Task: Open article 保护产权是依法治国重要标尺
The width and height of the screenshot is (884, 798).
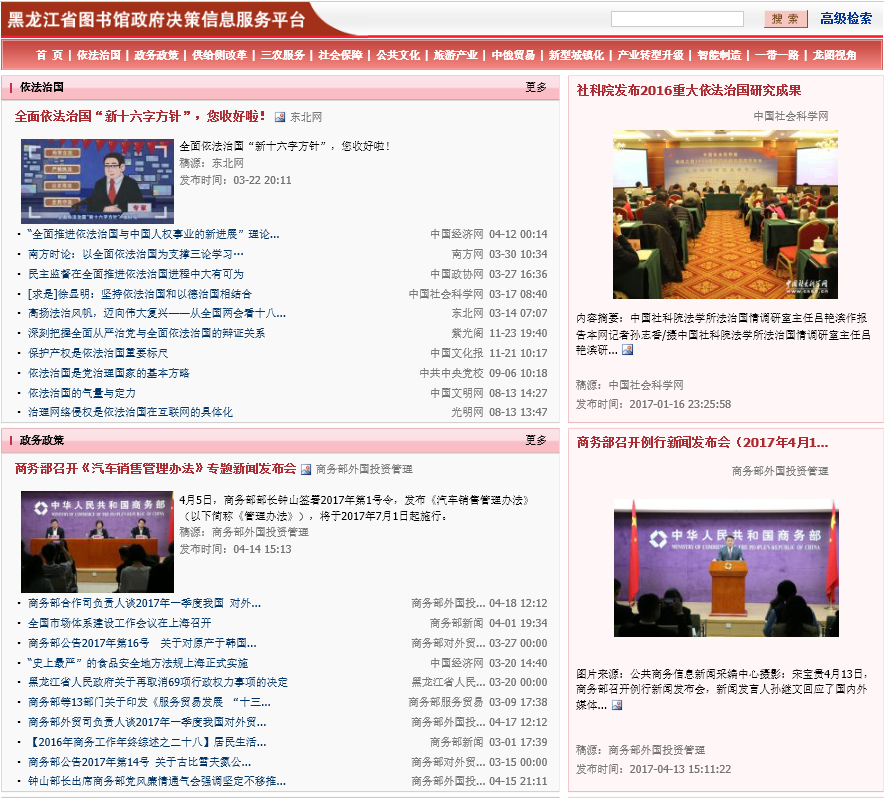Action: [x=98, y=353]
